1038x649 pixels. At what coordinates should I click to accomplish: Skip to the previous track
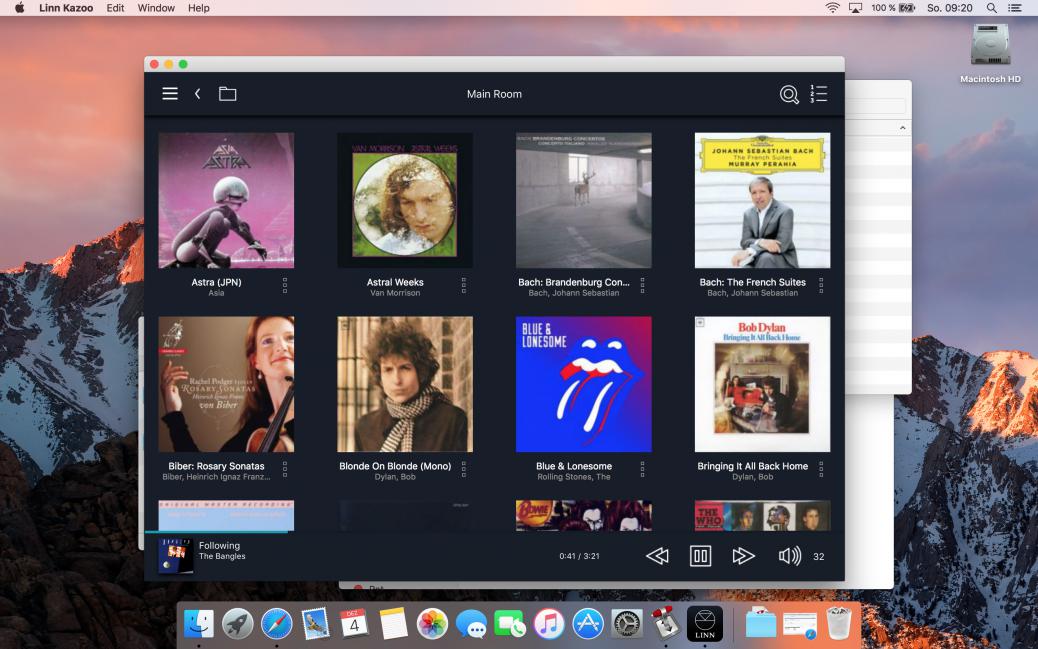coord(657,556)
